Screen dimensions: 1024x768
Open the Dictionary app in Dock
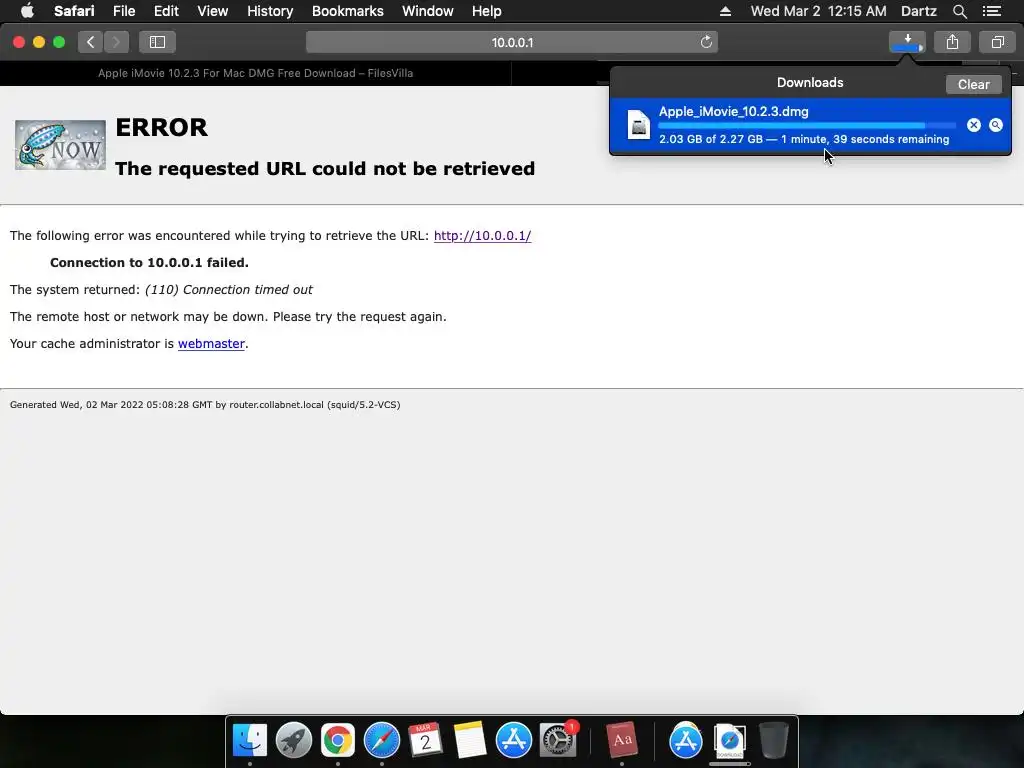[622, 740]
